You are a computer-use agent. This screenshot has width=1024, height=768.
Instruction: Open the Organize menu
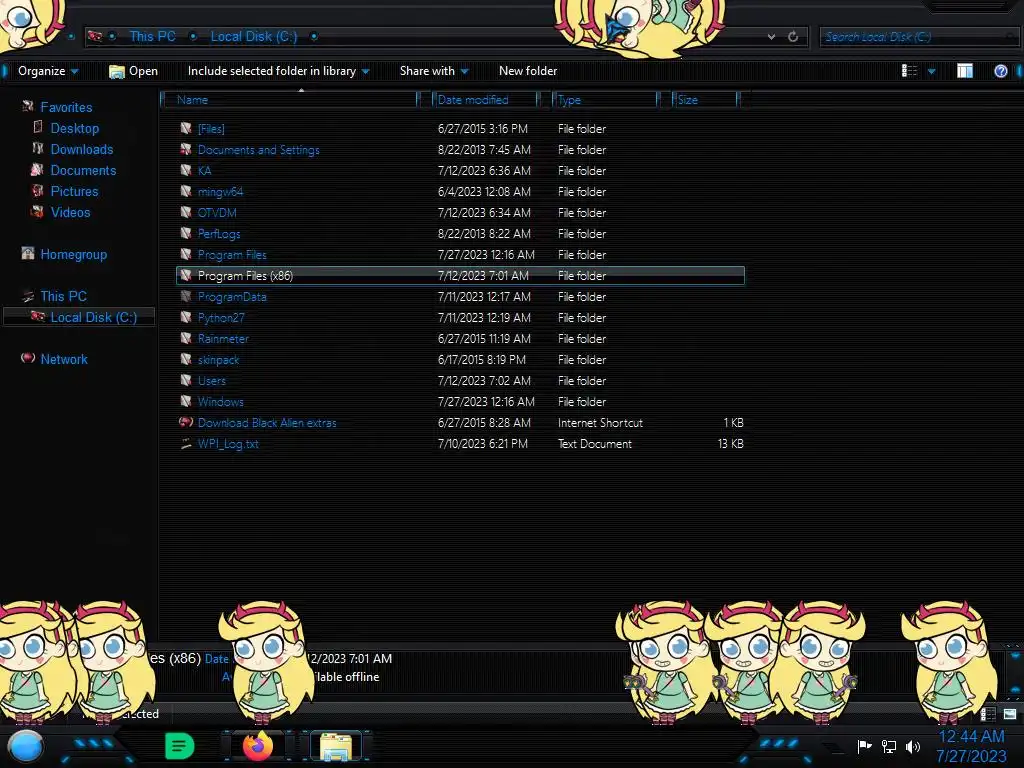click(48, 71)
